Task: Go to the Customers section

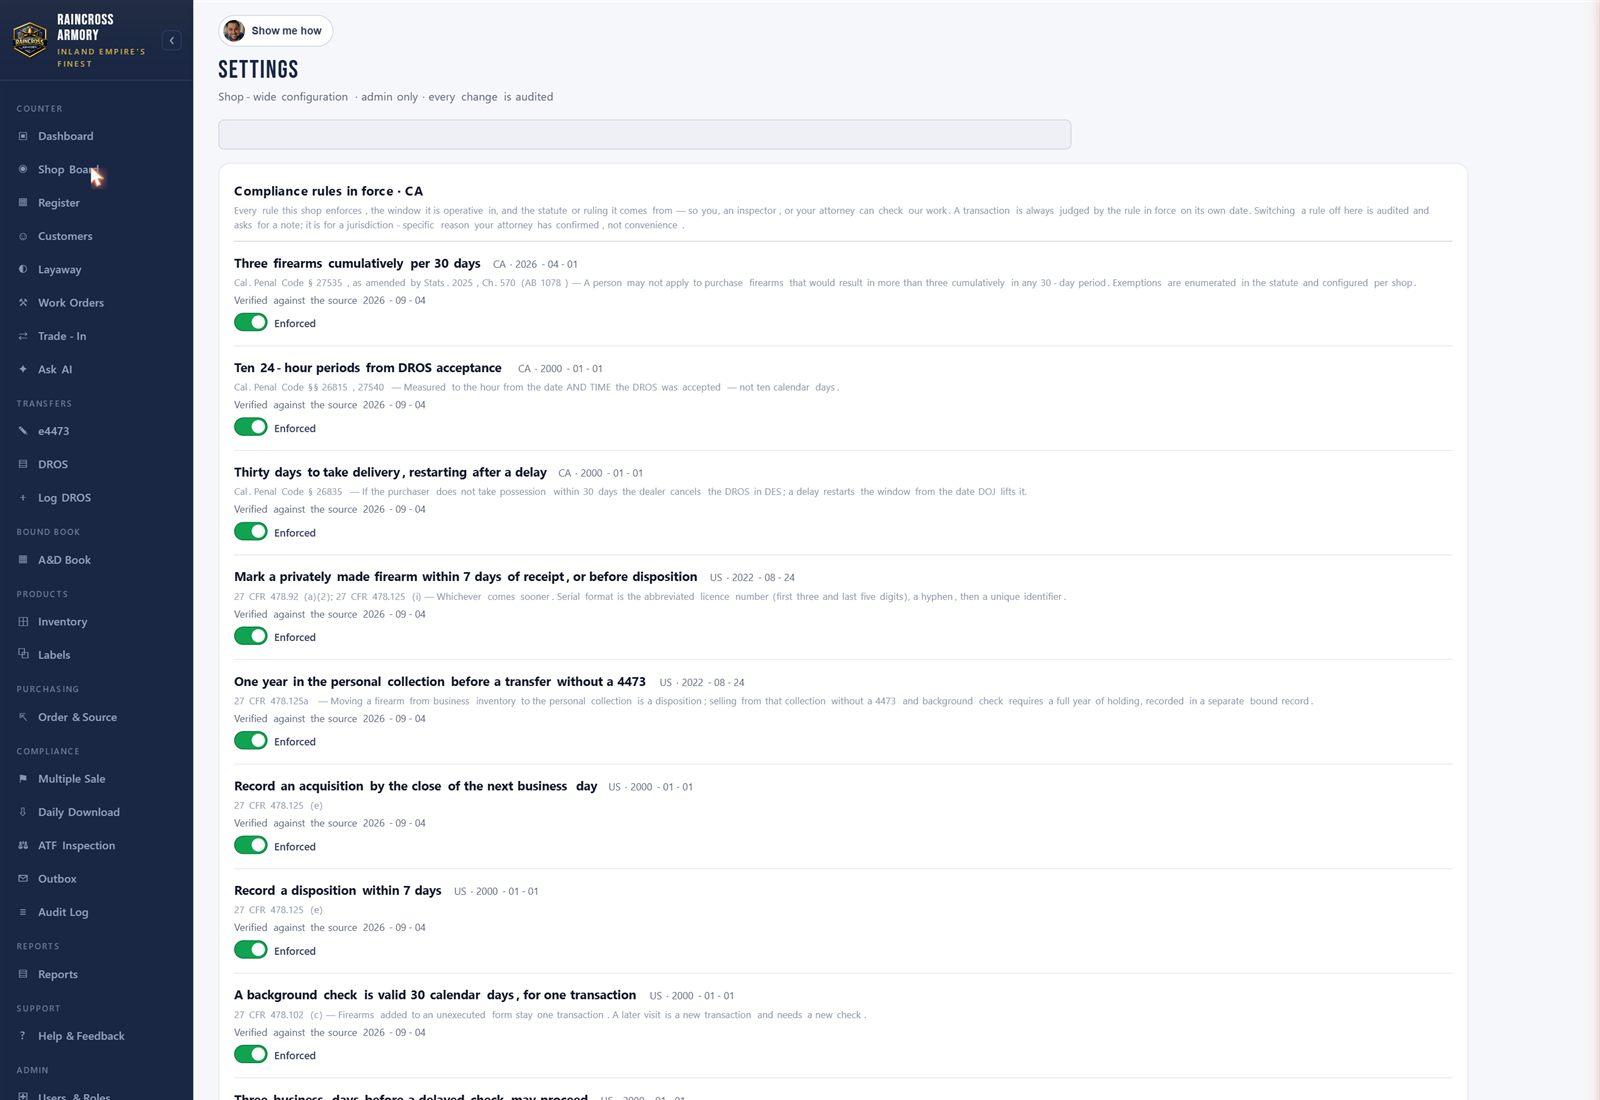Action: point(65,236)
